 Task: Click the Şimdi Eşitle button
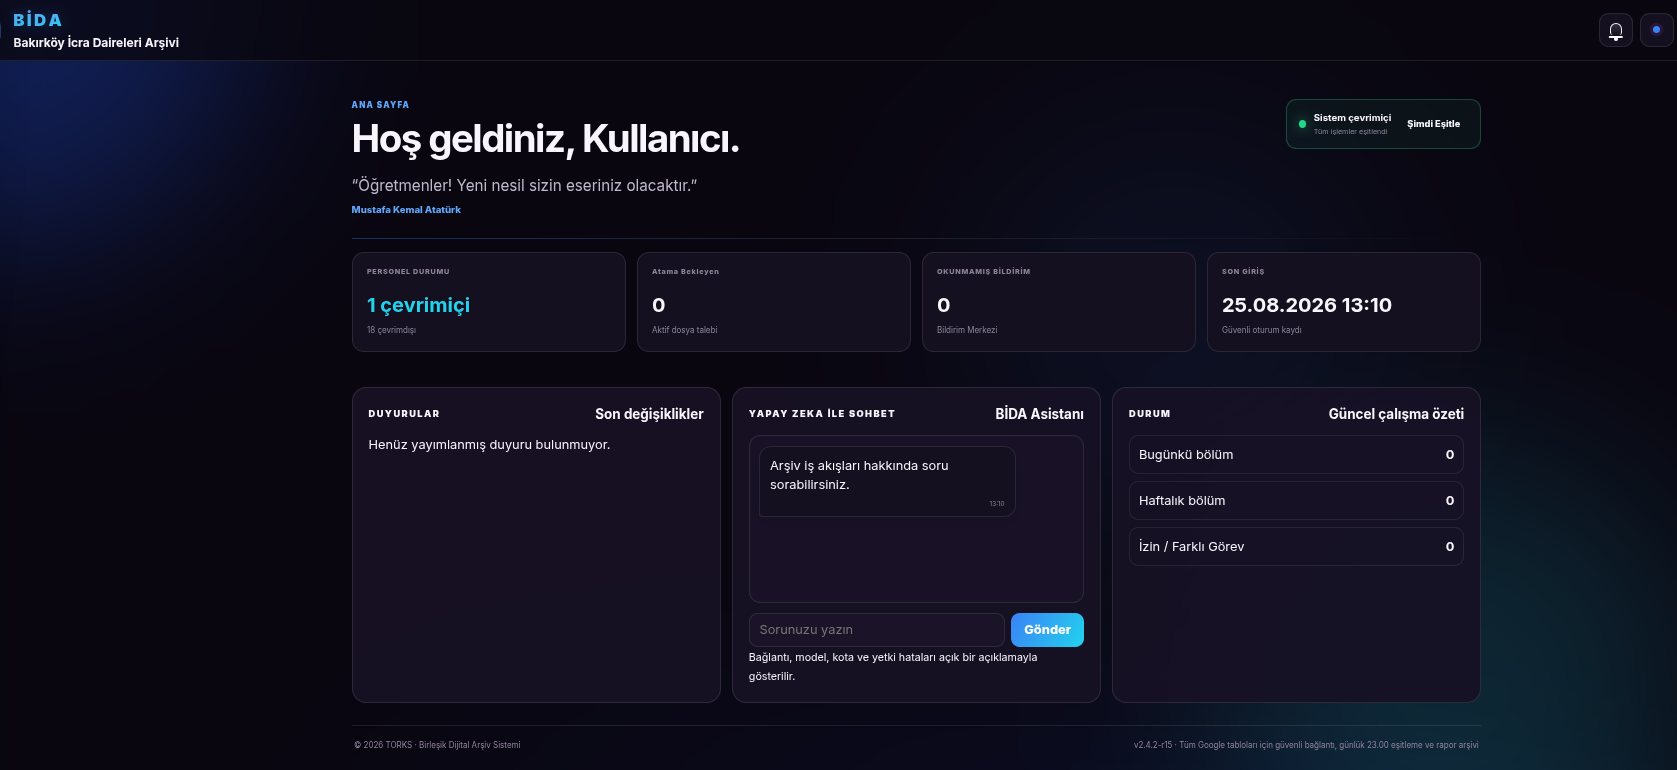click(x=1433, y=124)
